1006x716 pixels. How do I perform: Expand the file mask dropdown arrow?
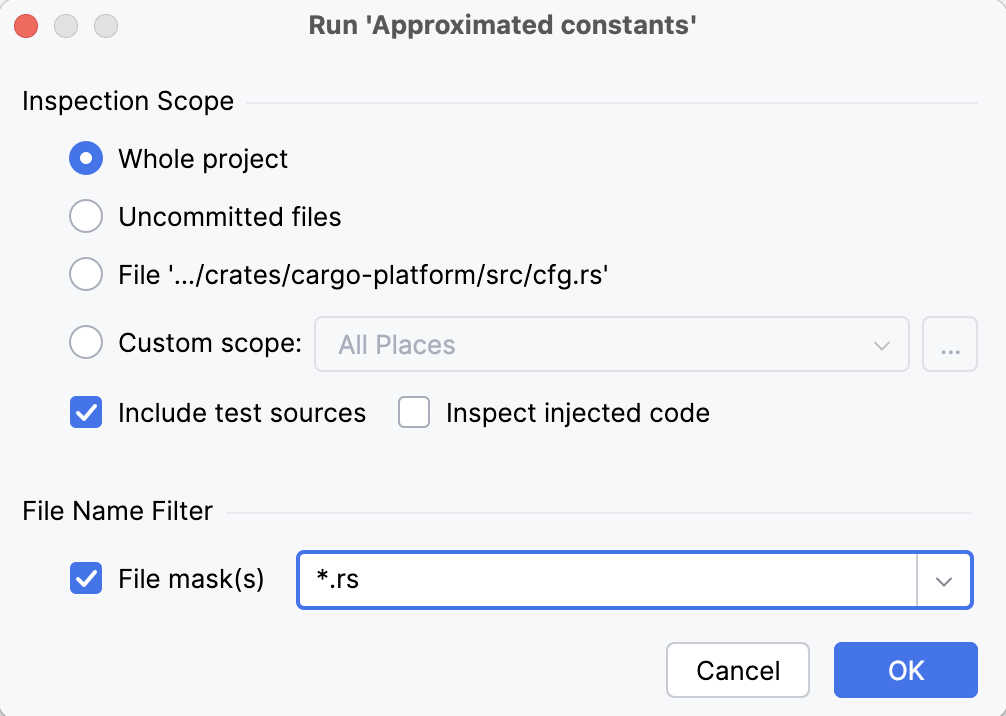click(944, 580)
